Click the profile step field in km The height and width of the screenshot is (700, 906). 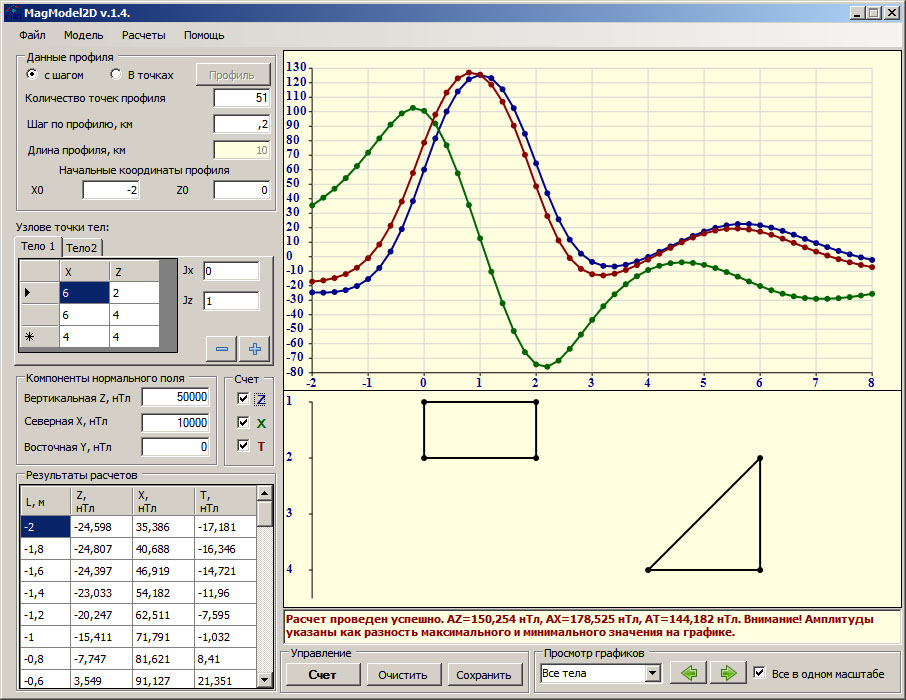pyautogui.click(x=242, y=124)
